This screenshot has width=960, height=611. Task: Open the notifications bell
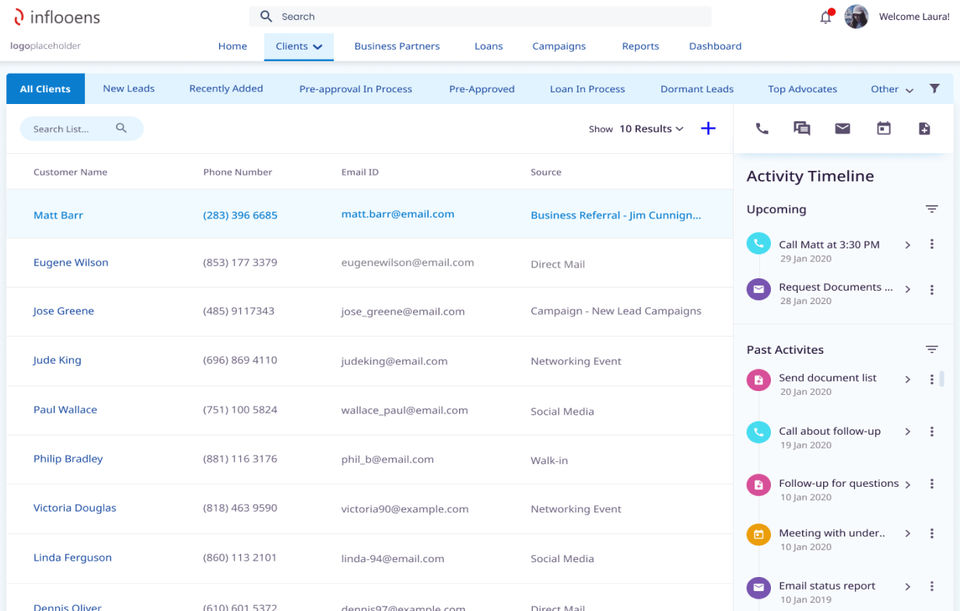[826, 17]
